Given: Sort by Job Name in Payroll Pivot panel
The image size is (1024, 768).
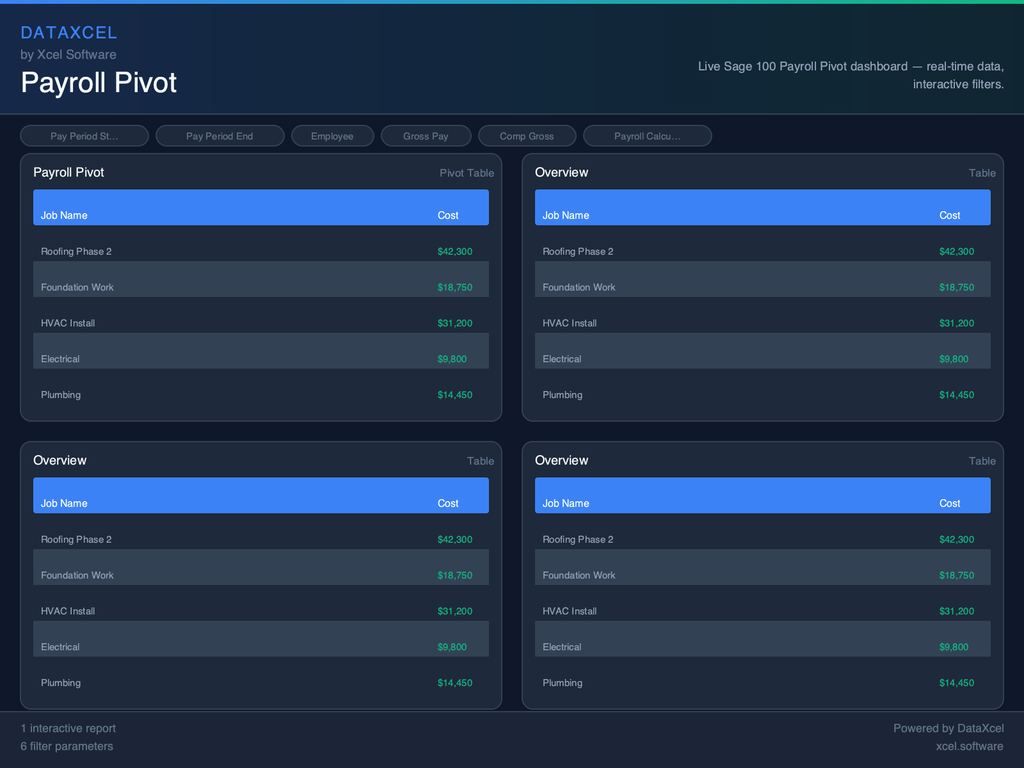Looking at the screenshot, I should (x=64, y=215).
